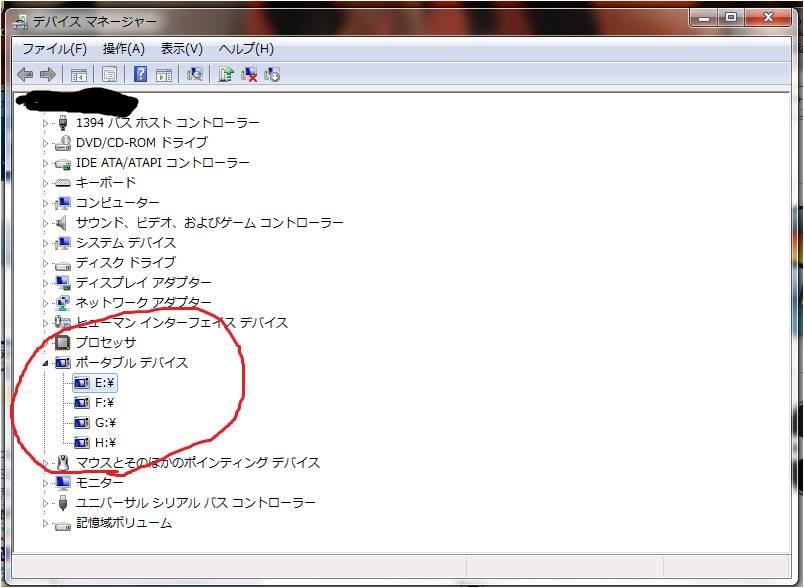This screenshot has width=804, height=588.
Task: Select the G:¥ portable device
Action: [95, 423]
